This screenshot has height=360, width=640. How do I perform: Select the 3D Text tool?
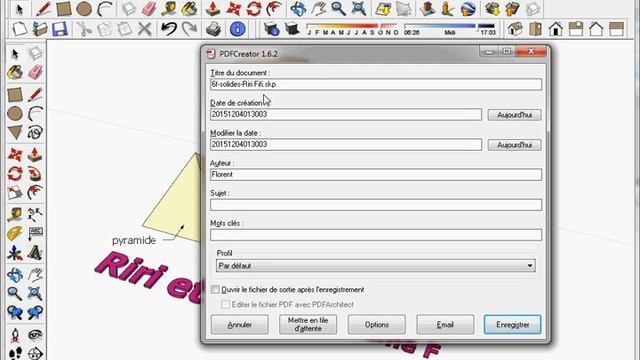[x=35, y=253]
